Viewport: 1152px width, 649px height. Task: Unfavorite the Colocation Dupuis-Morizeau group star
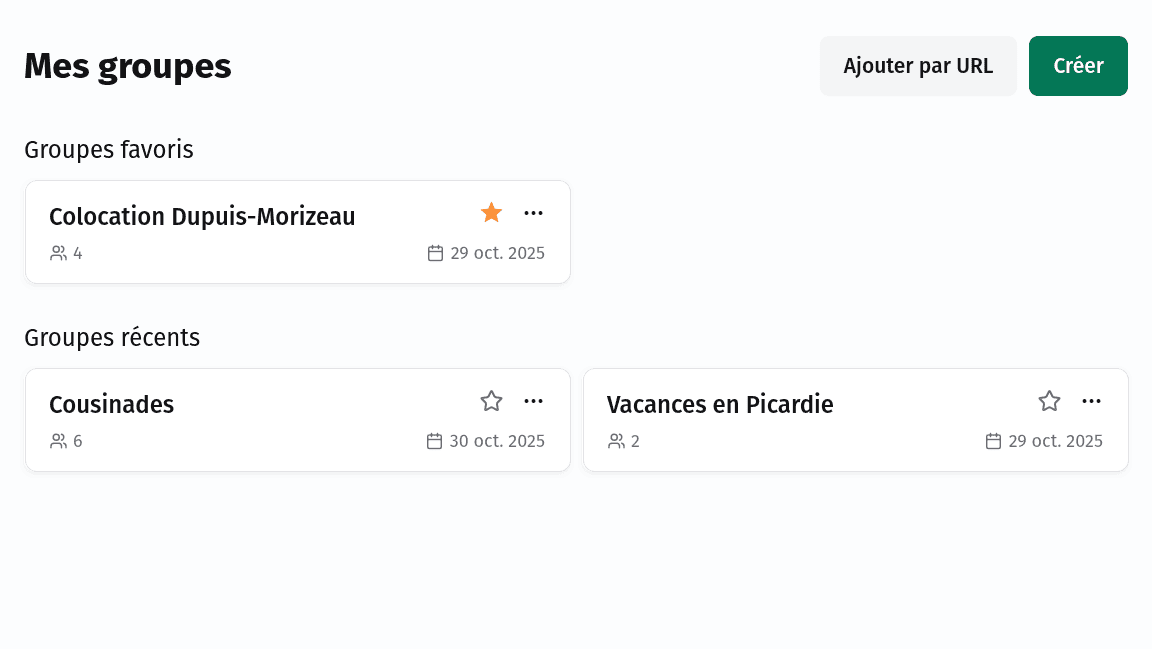pyautogui.click(x=491, y=213)
